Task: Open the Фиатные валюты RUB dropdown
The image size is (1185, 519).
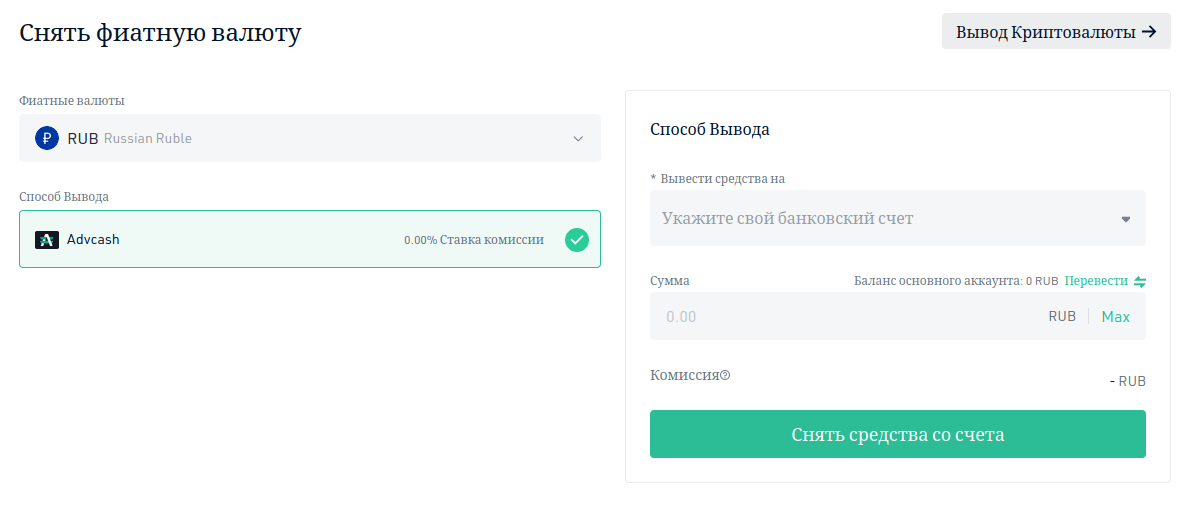Action: pyautogui.click(x=310, y=138)
